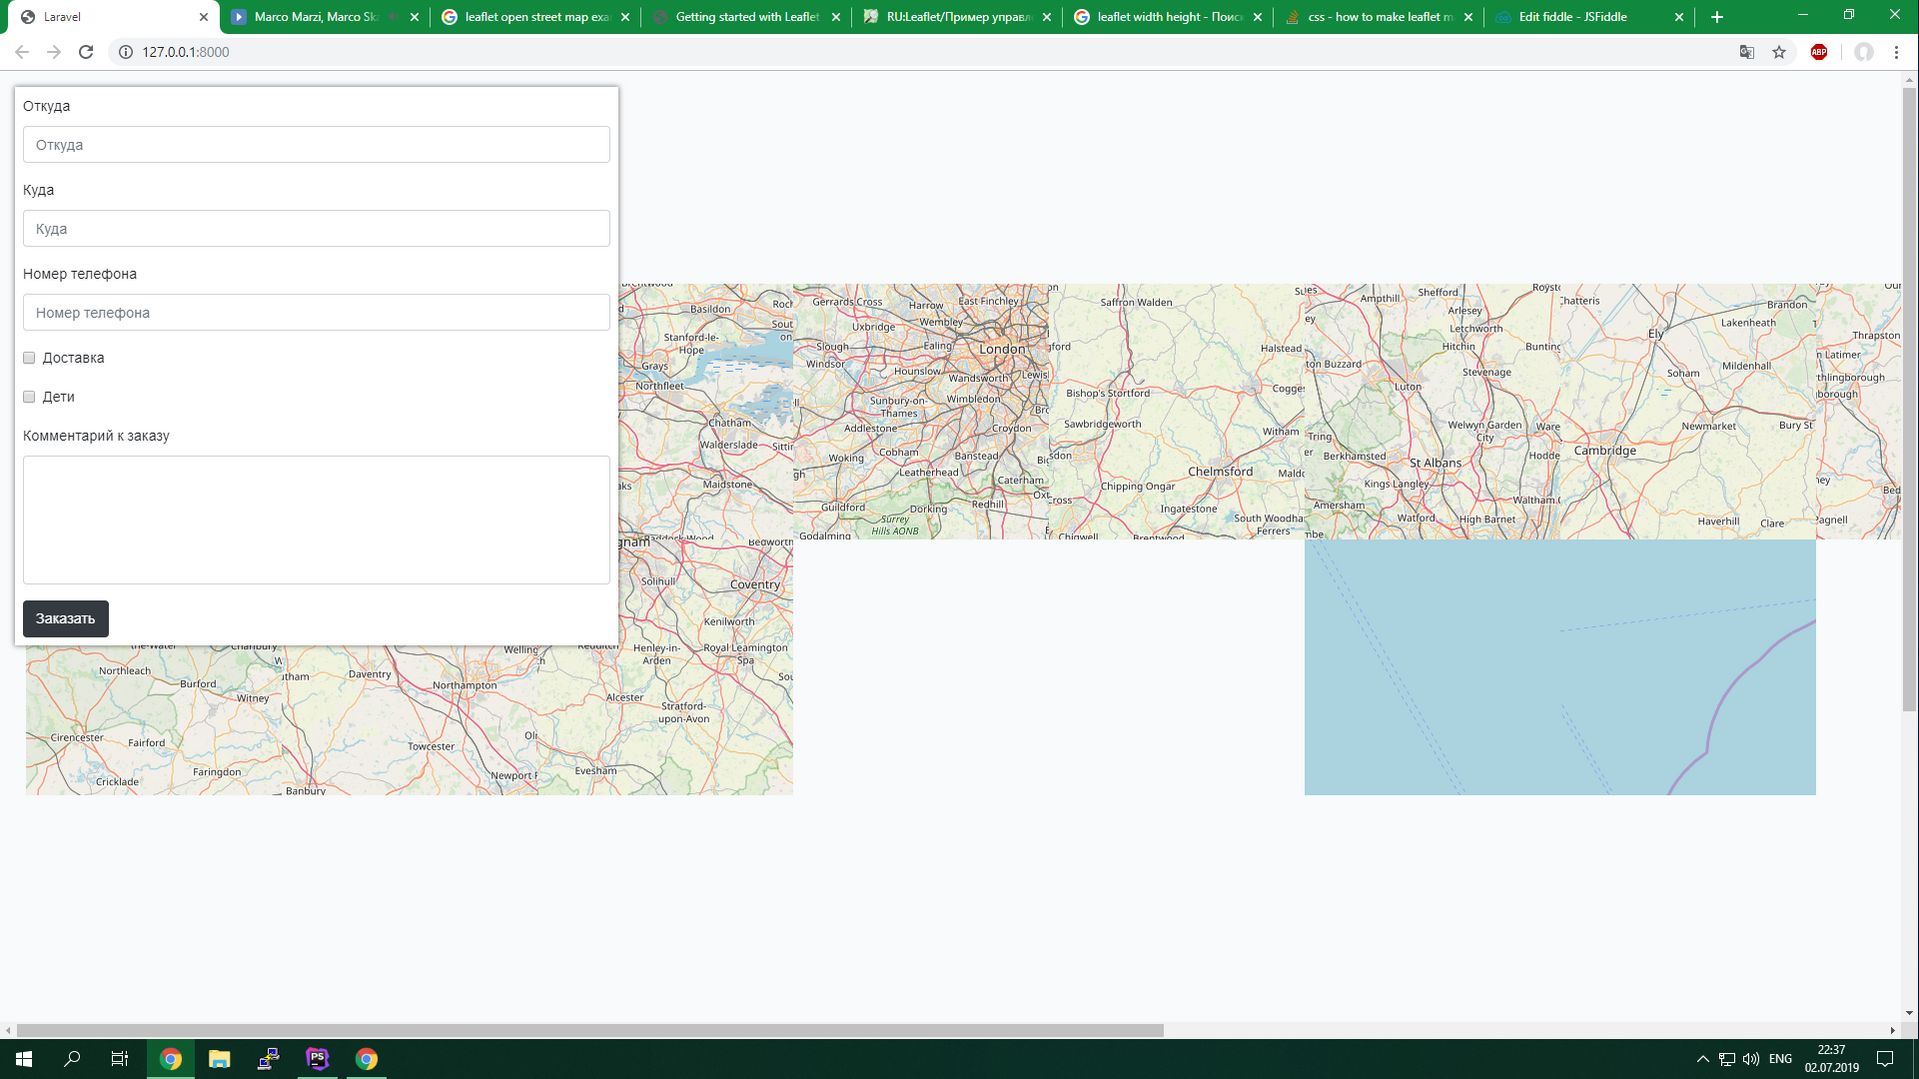Open the volume control in tray

point(1751,1059)
